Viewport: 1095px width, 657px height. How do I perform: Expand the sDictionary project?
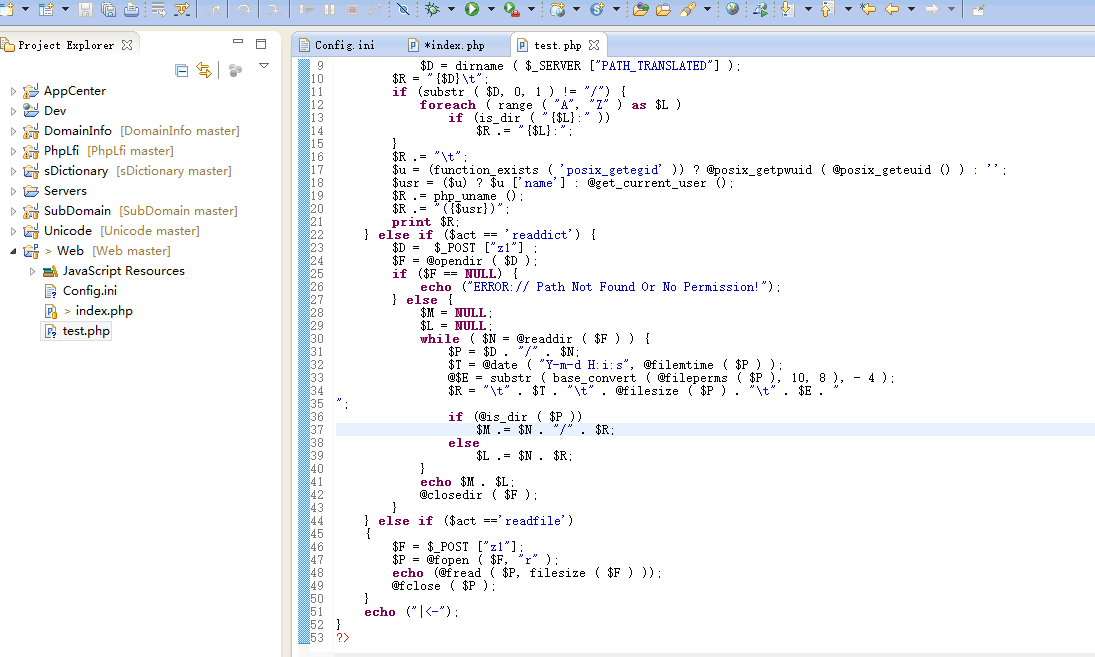click(13, 171)
